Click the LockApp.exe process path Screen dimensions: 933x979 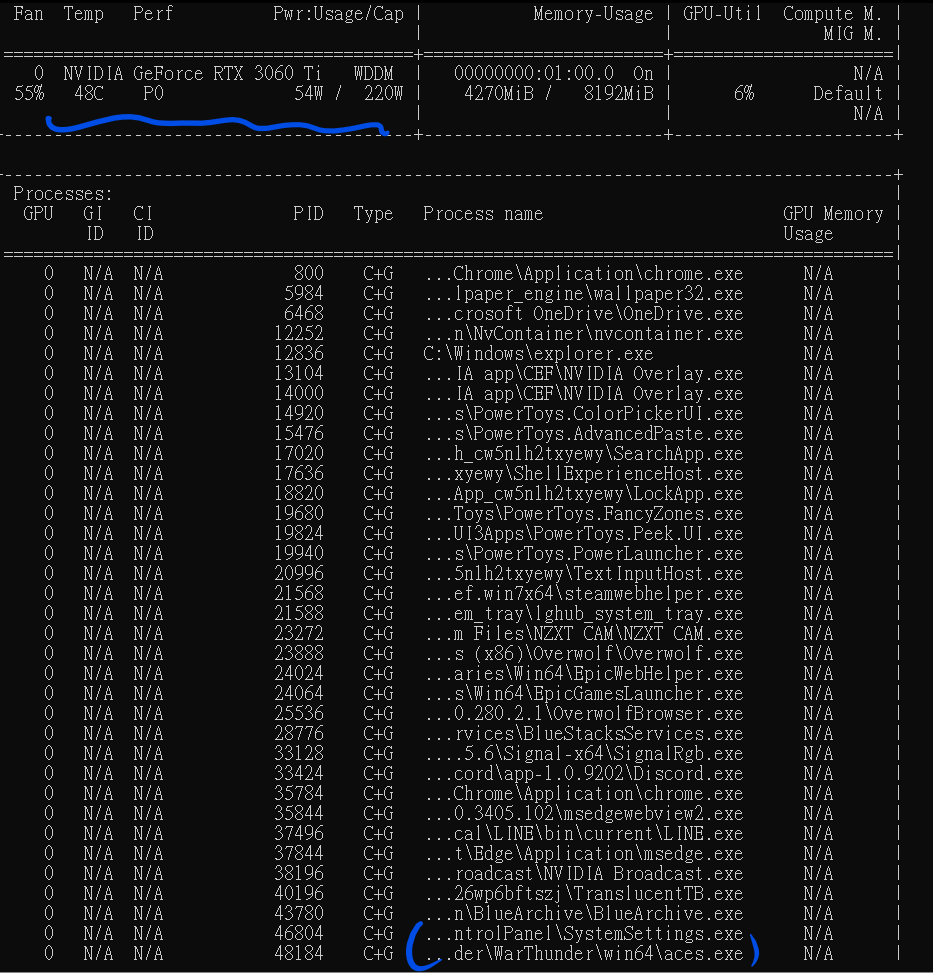click(584, 493)
